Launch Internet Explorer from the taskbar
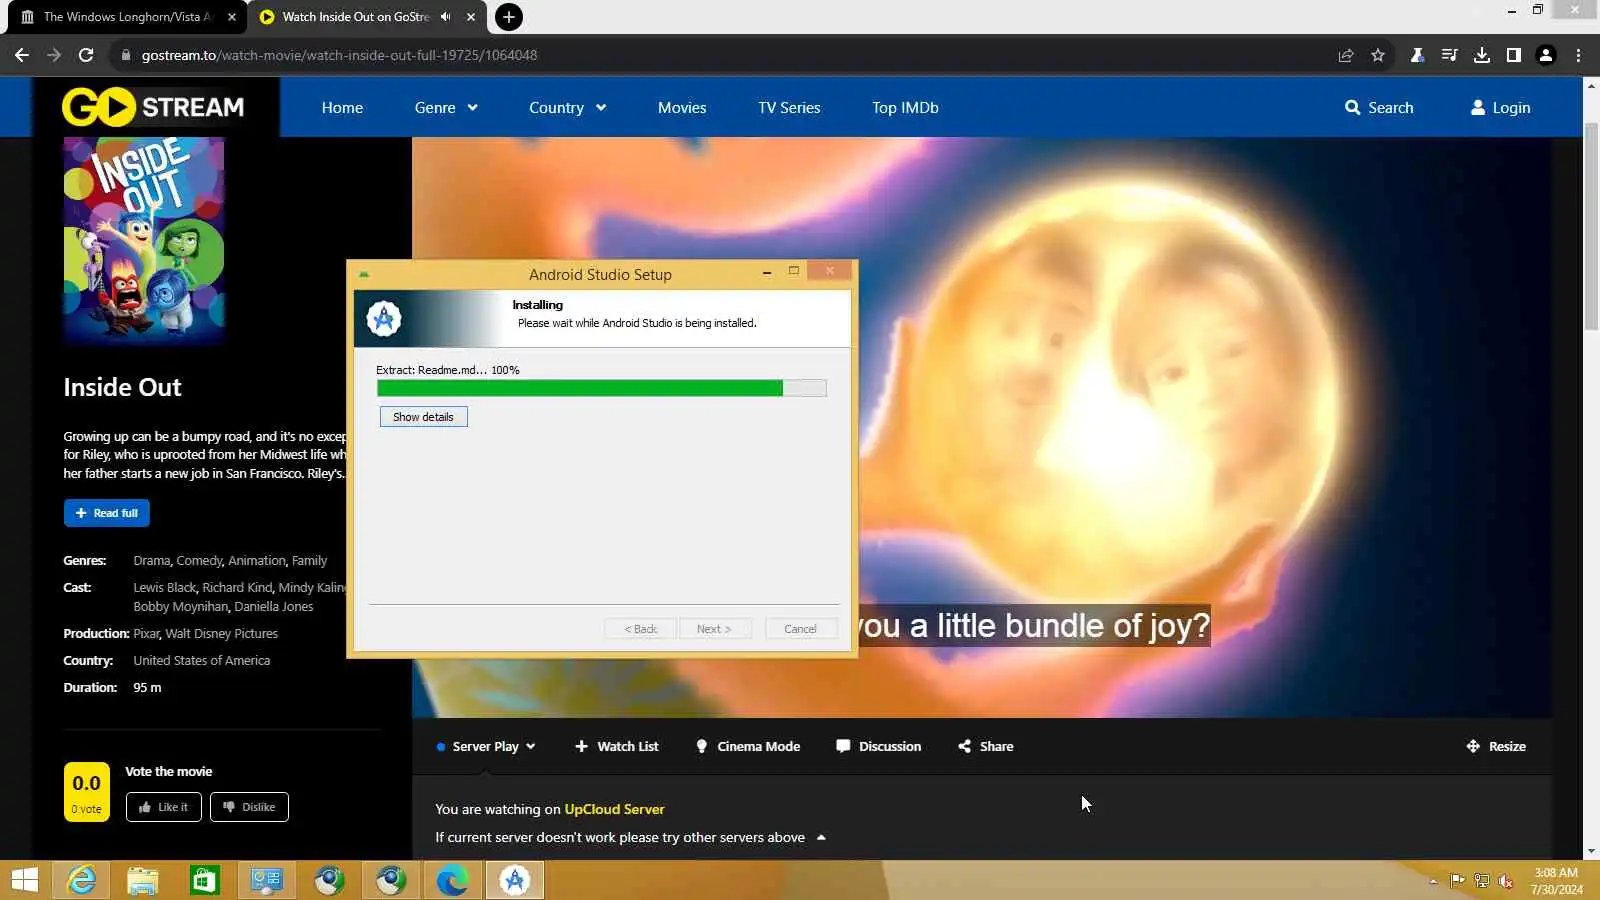 (81, 880)
